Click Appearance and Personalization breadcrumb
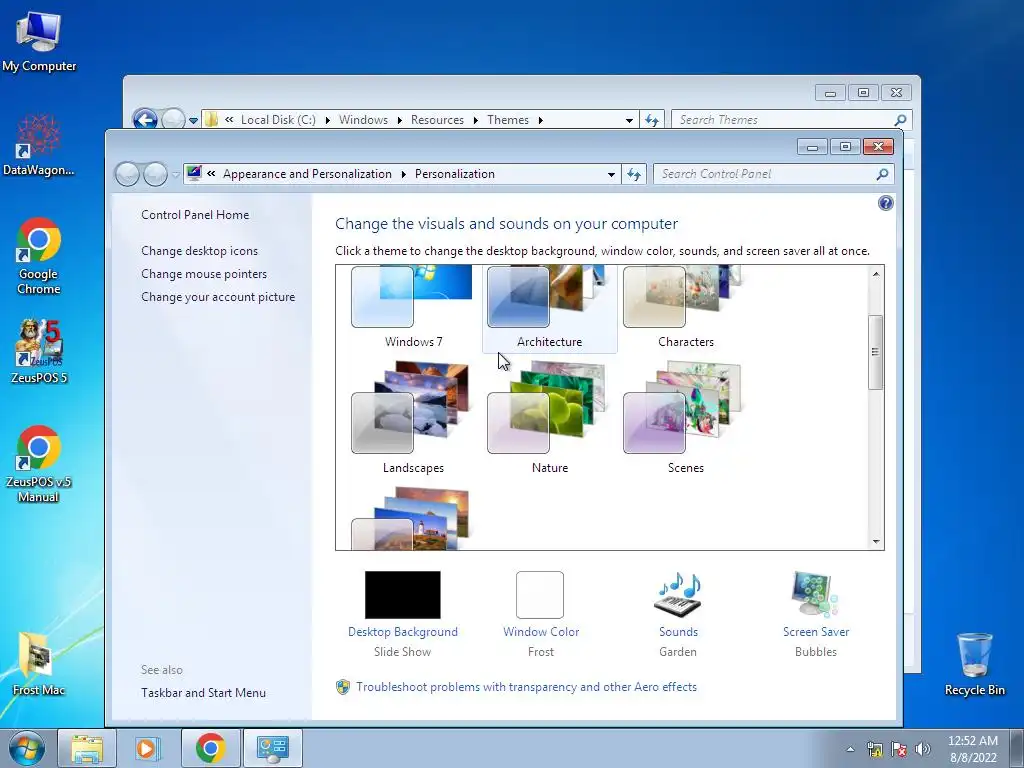The height and width of the screenshot is (768, 1024). [307, 174]
